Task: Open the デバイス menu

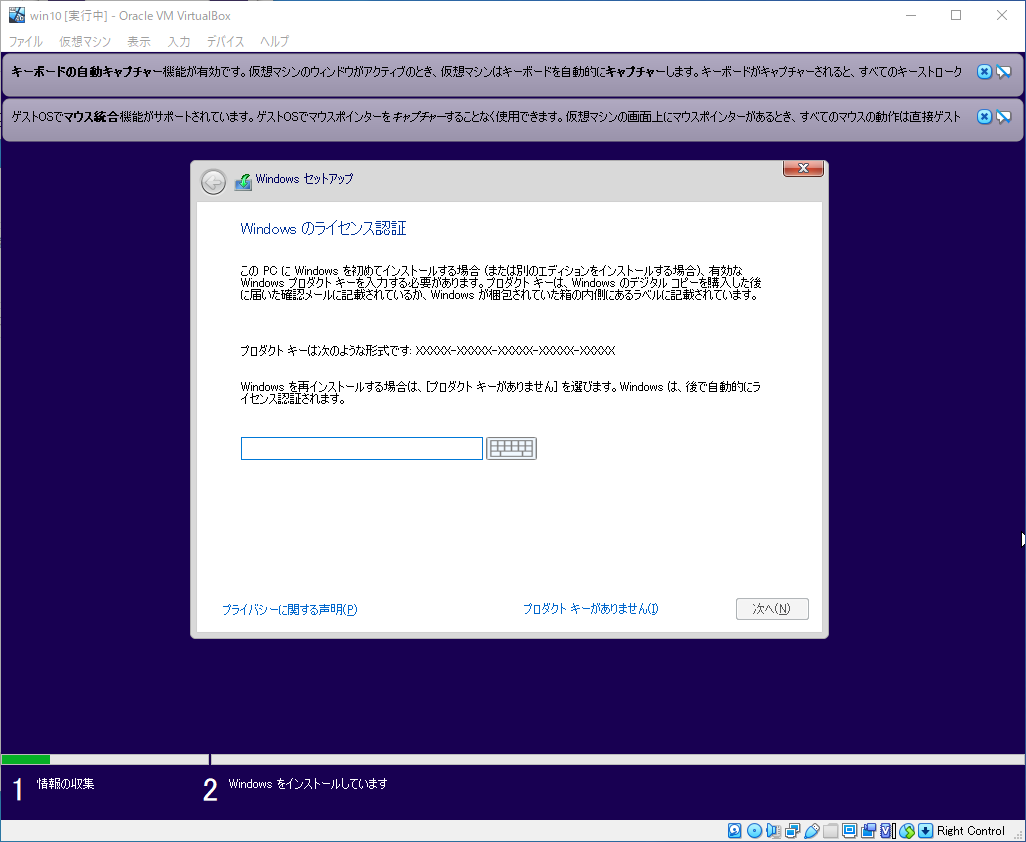Action: (x=225, y=41)
